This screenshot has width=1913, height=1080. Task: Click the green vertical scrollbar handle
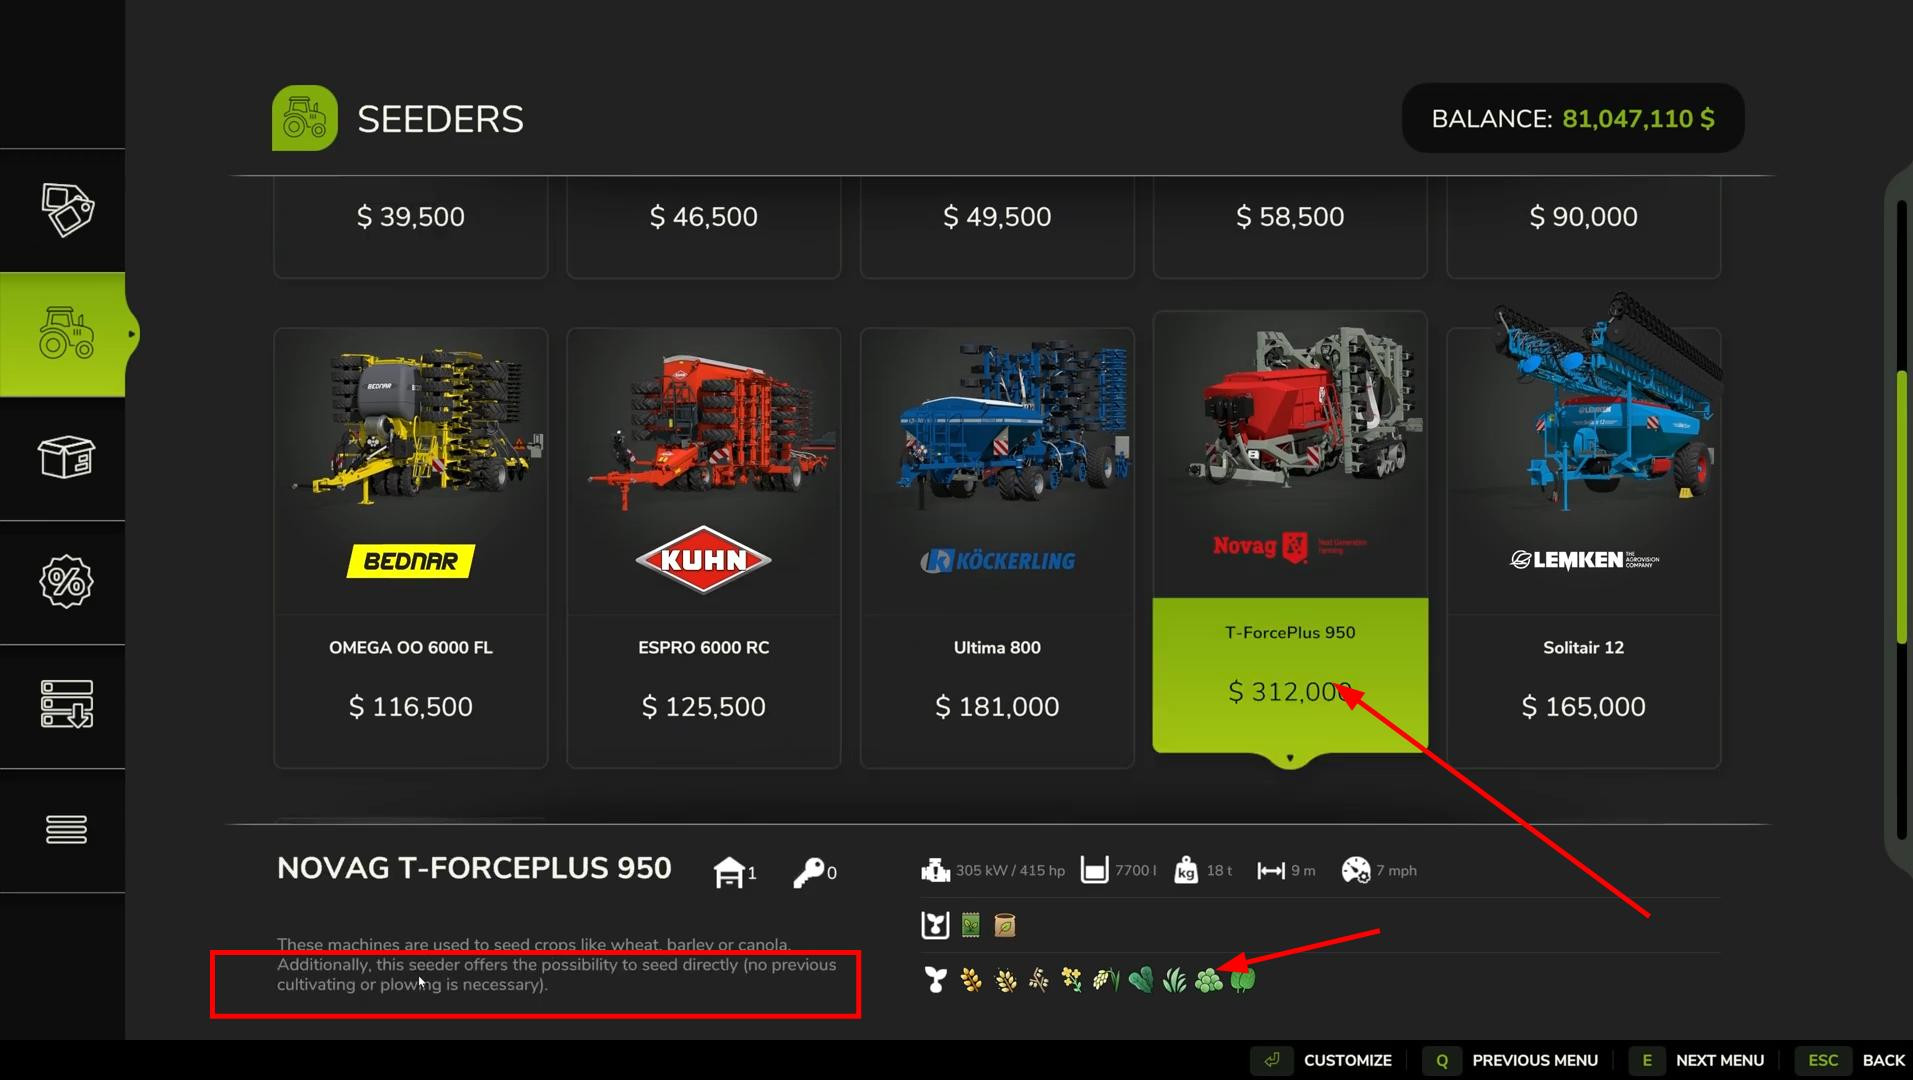point(1902,507)
